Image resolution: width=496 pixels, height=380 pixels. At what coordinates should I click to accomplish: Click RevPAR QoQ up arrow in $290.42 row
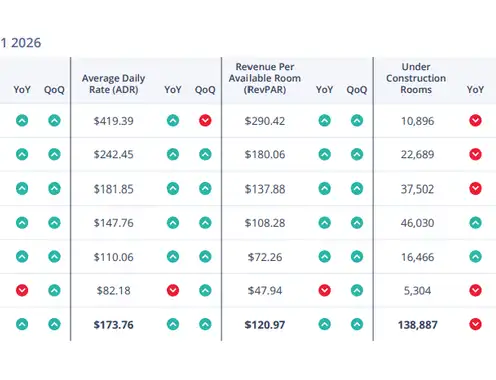point(357,120)
